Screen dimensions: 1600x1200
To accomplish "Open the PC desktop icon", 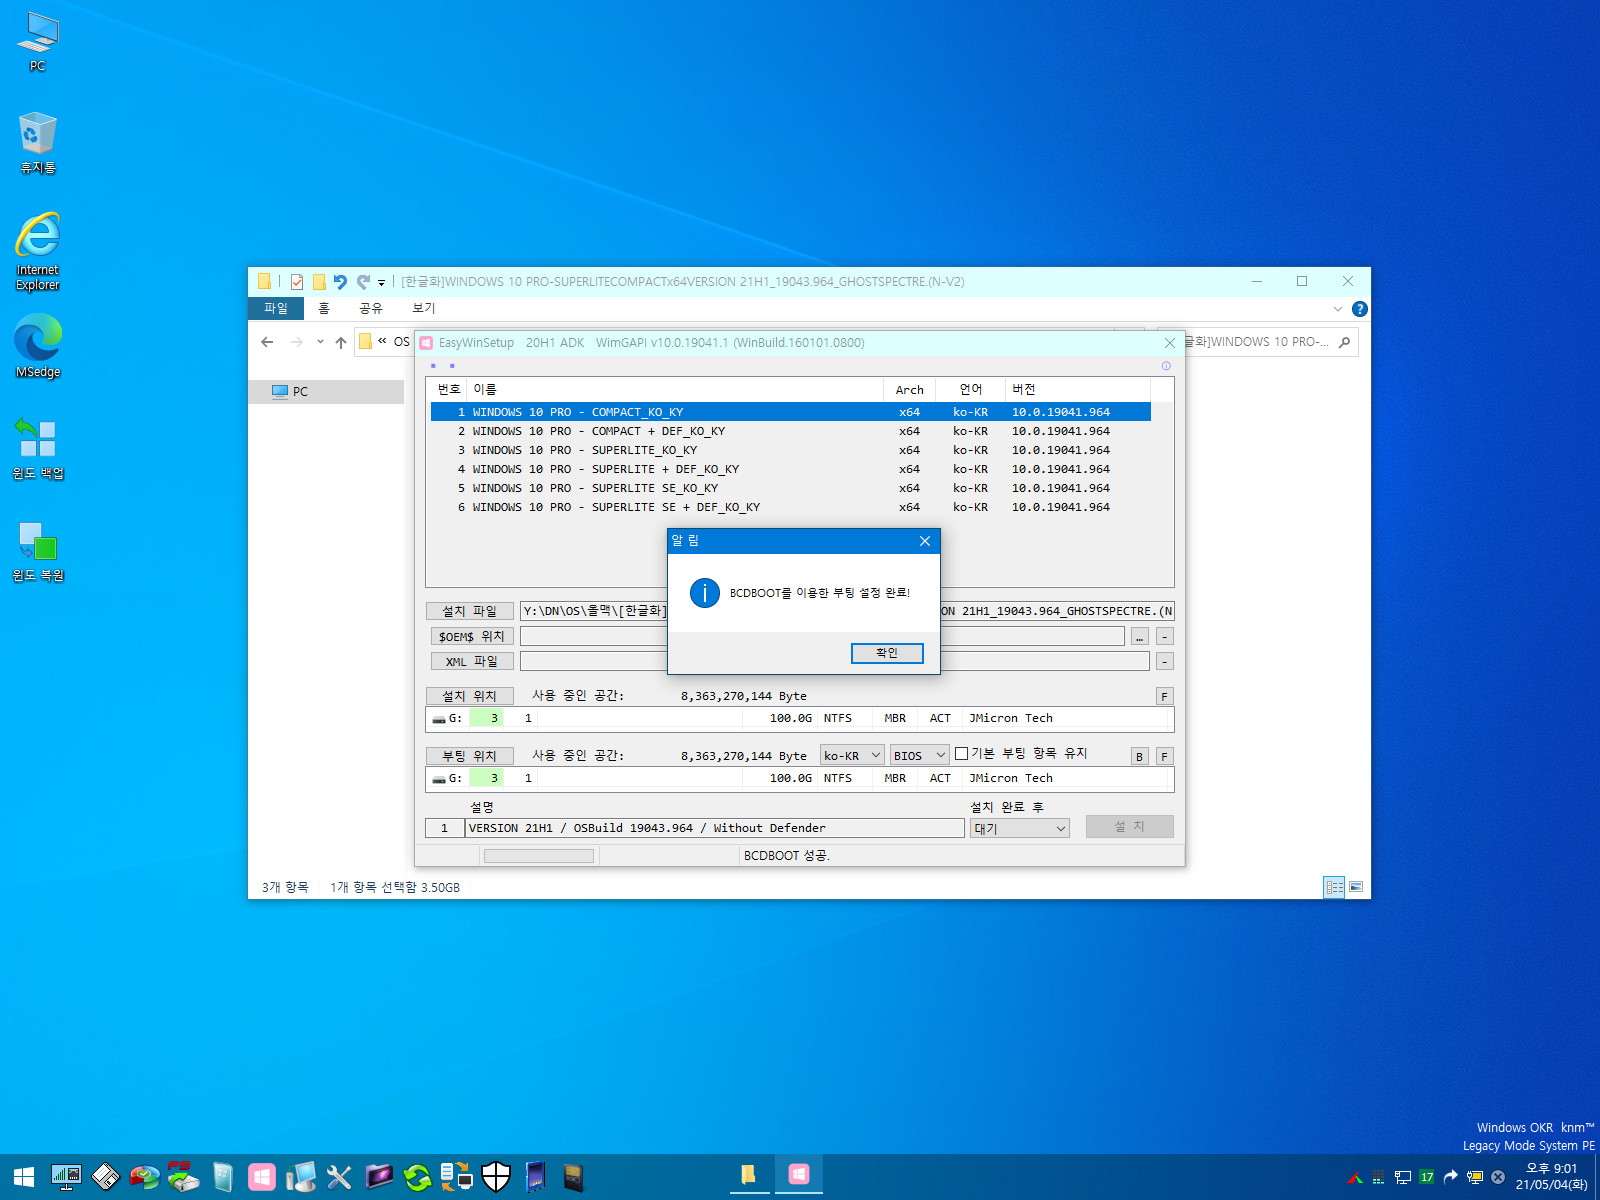I will pos(38,42).
